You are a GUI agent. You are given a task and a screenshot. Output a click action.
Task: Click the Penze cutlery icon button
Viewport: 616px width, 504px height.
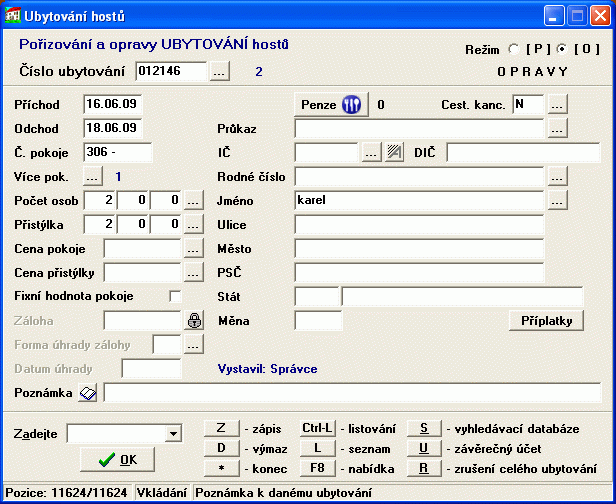click(331, 104)
